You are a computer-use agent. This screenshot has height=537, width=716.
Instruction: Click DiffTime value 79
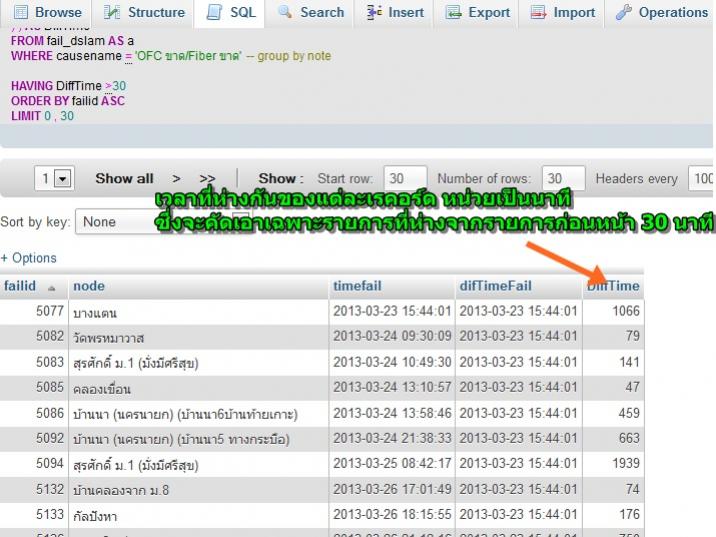[x=633, y=336]
